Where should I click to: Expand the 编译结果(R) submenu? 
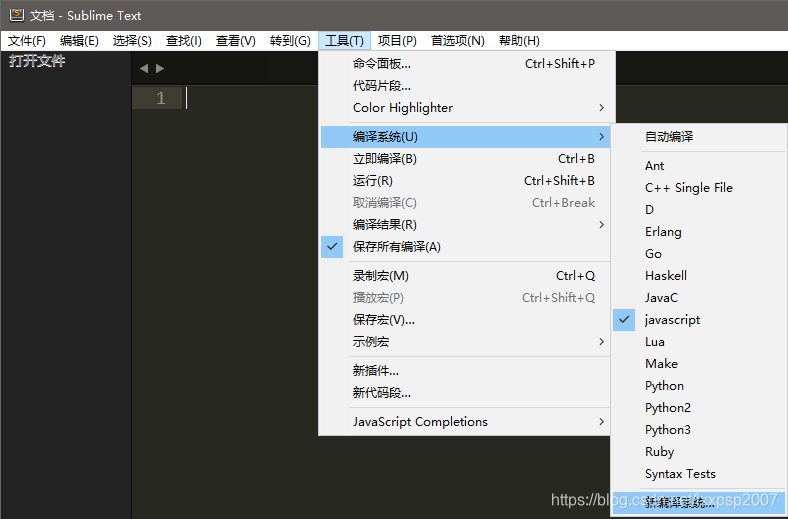[x=465, y=225]
